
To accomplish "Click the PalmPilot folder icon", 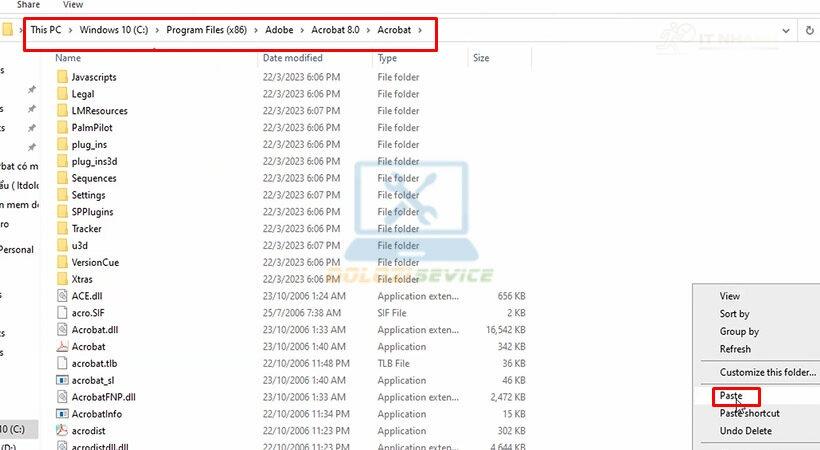I will 62,127.
